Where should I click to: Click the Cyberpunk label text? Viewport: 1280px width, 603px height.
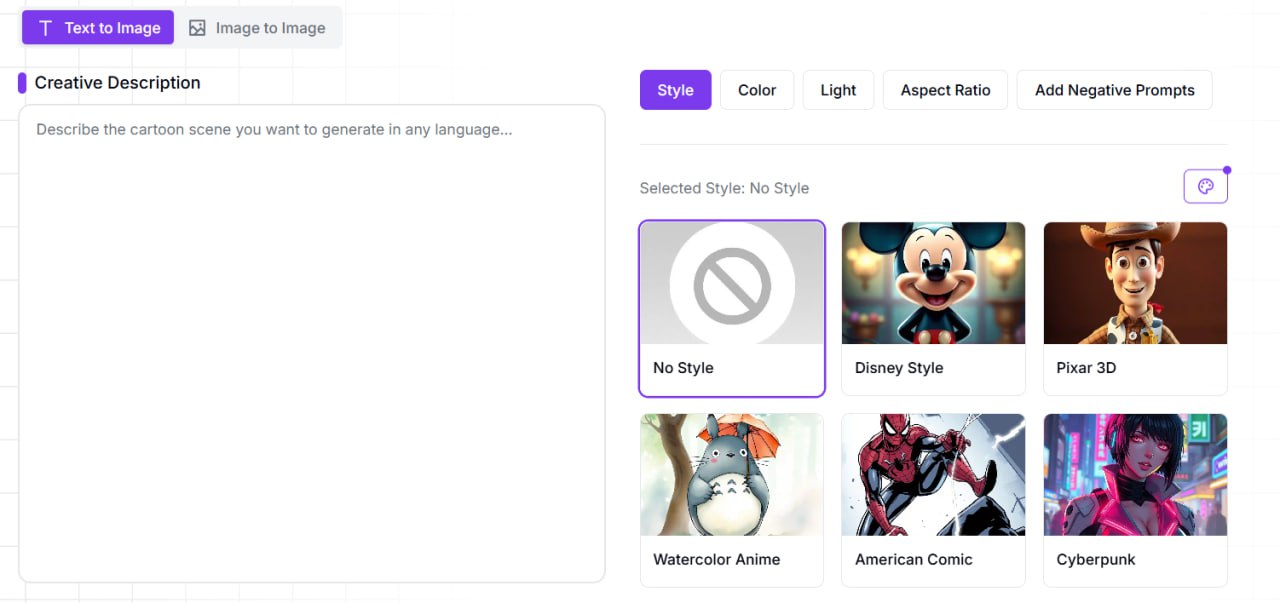(x=1096, y=560)
